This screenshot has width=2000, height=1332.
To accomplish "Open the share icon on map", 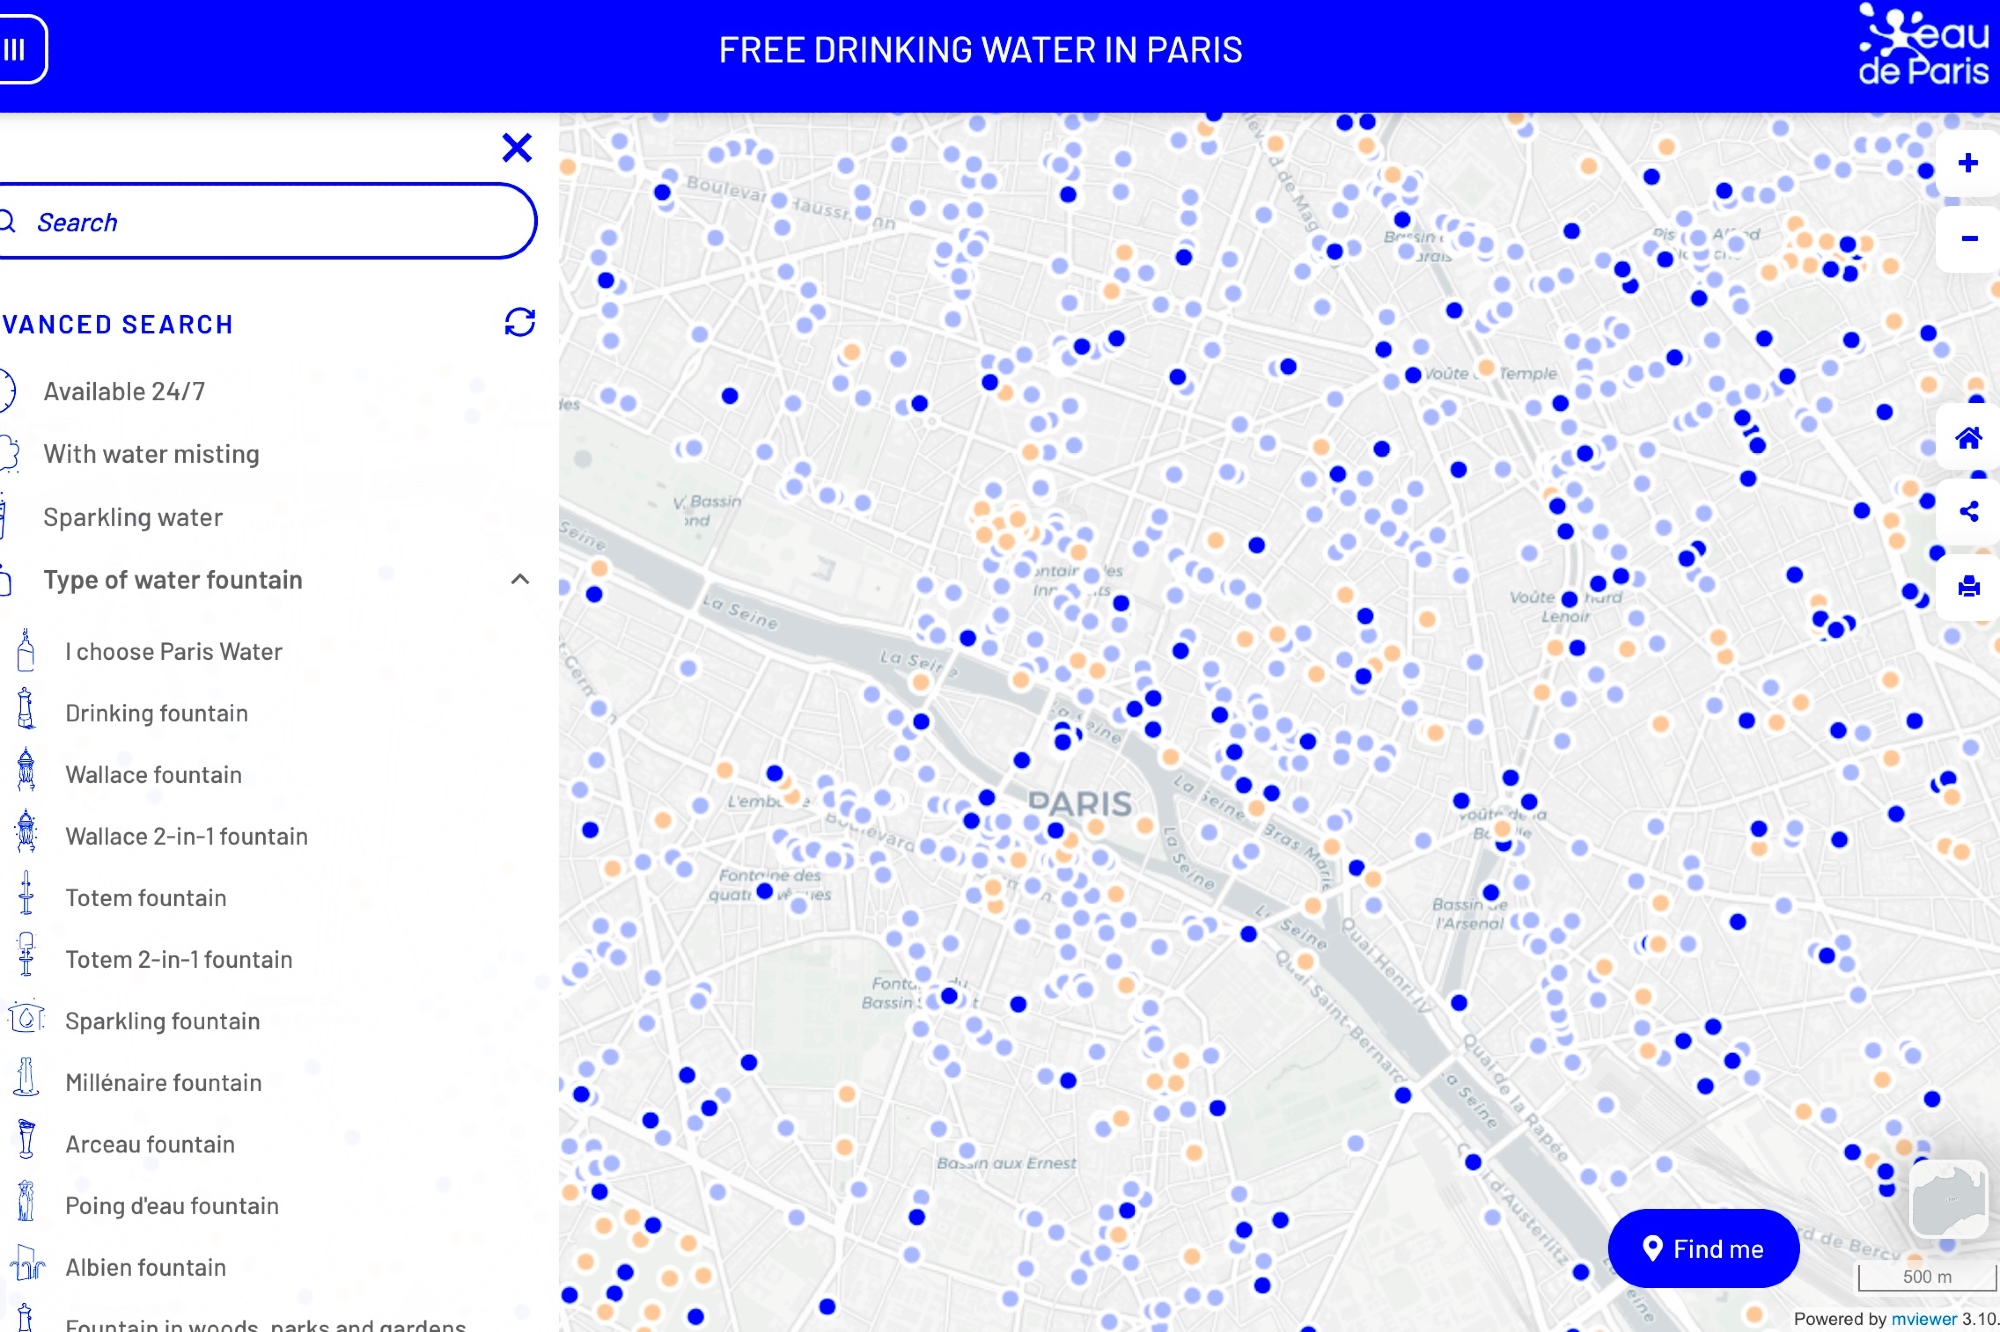I will pyautogui.click(x=1968, y=512).
